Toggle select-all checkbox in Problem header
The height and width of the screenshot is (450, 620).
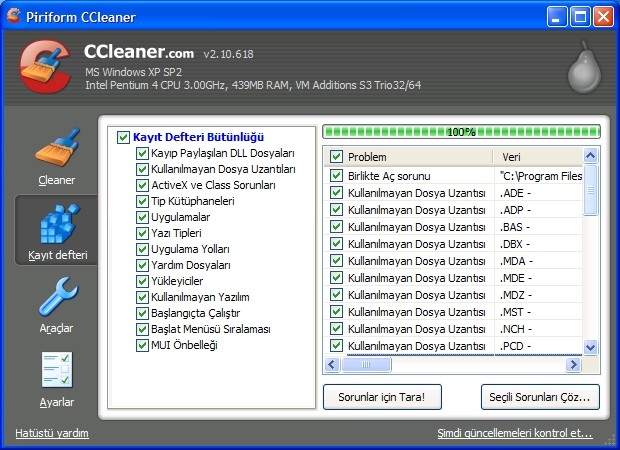pyautogui.click(x=336, y=157)
